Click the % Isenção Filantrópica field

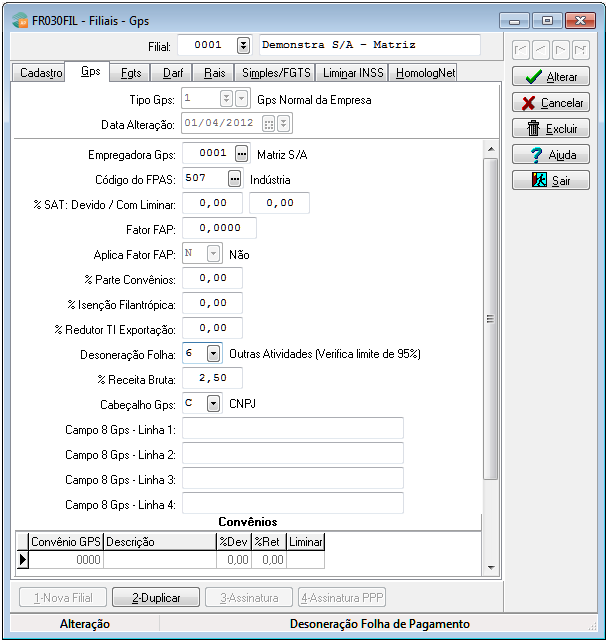[212, 303]
